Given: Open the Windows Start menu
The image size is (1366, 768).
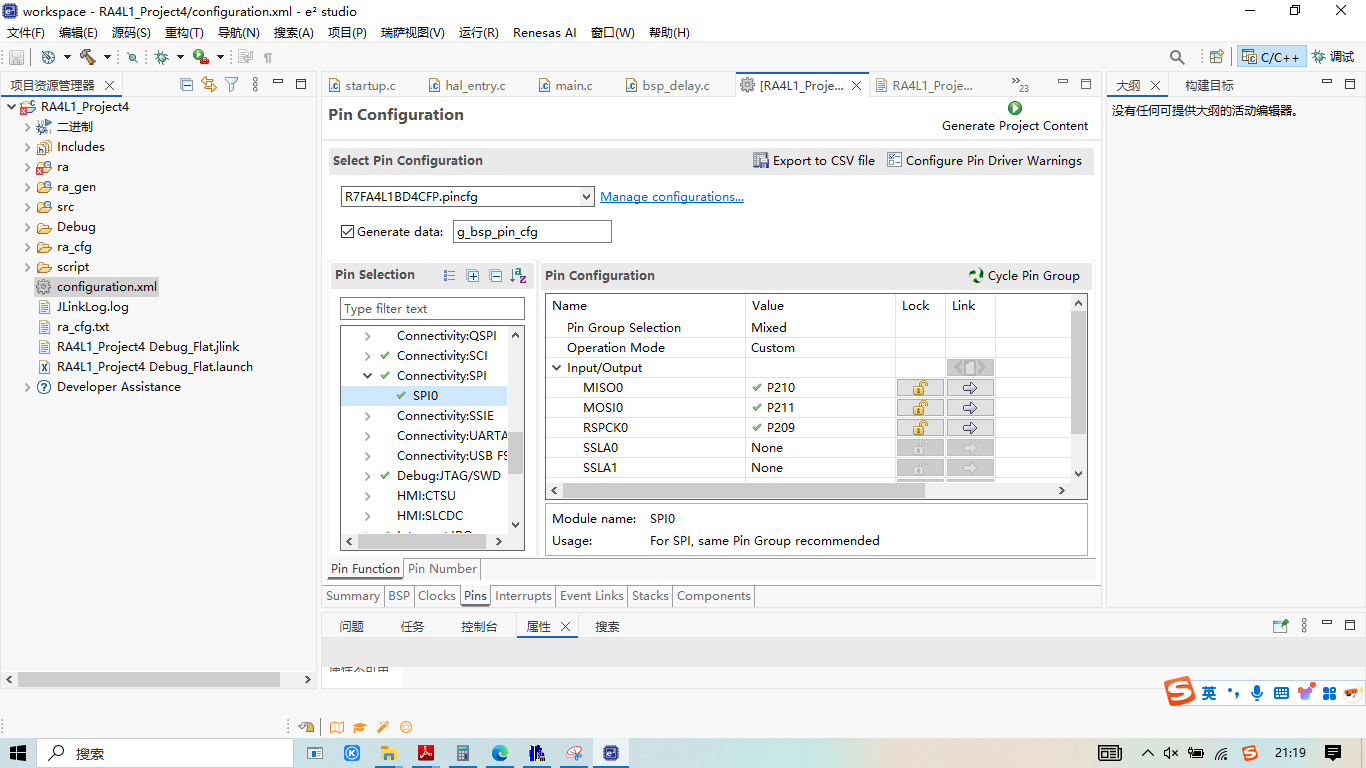Looking at the screenshot, I should coord(18,753).
